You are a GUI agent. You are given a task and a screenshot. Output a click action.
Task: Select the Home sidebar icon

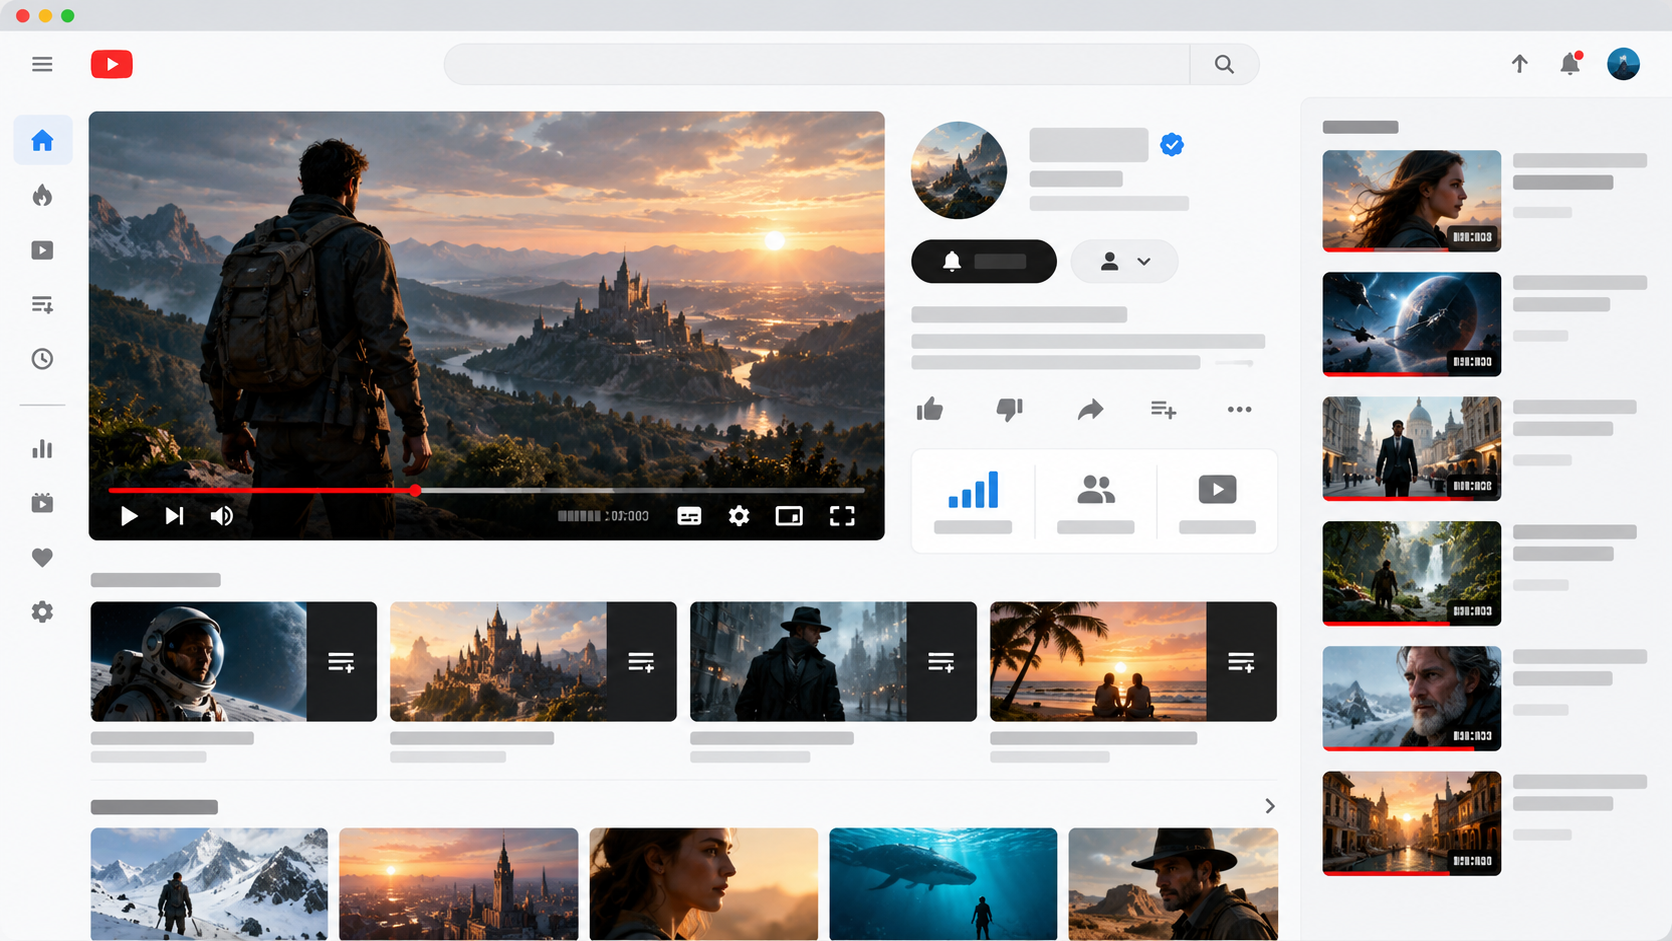click(42, 140)
